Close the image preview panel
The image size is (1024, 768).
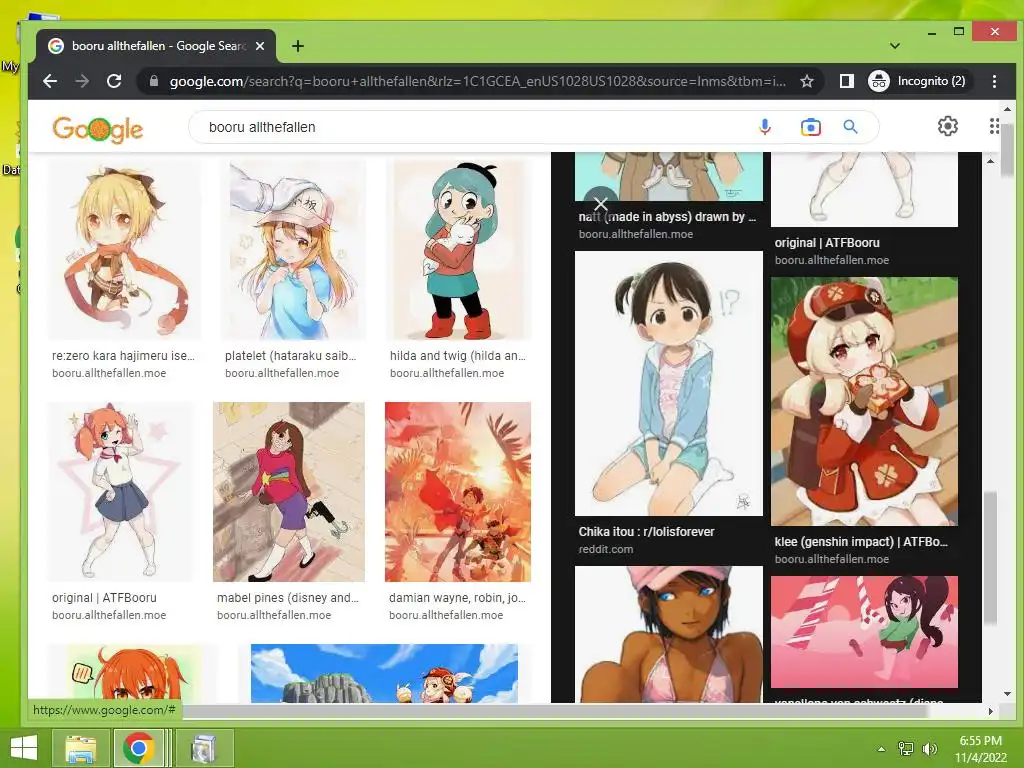pyautogui.click(x=601, y=204)
